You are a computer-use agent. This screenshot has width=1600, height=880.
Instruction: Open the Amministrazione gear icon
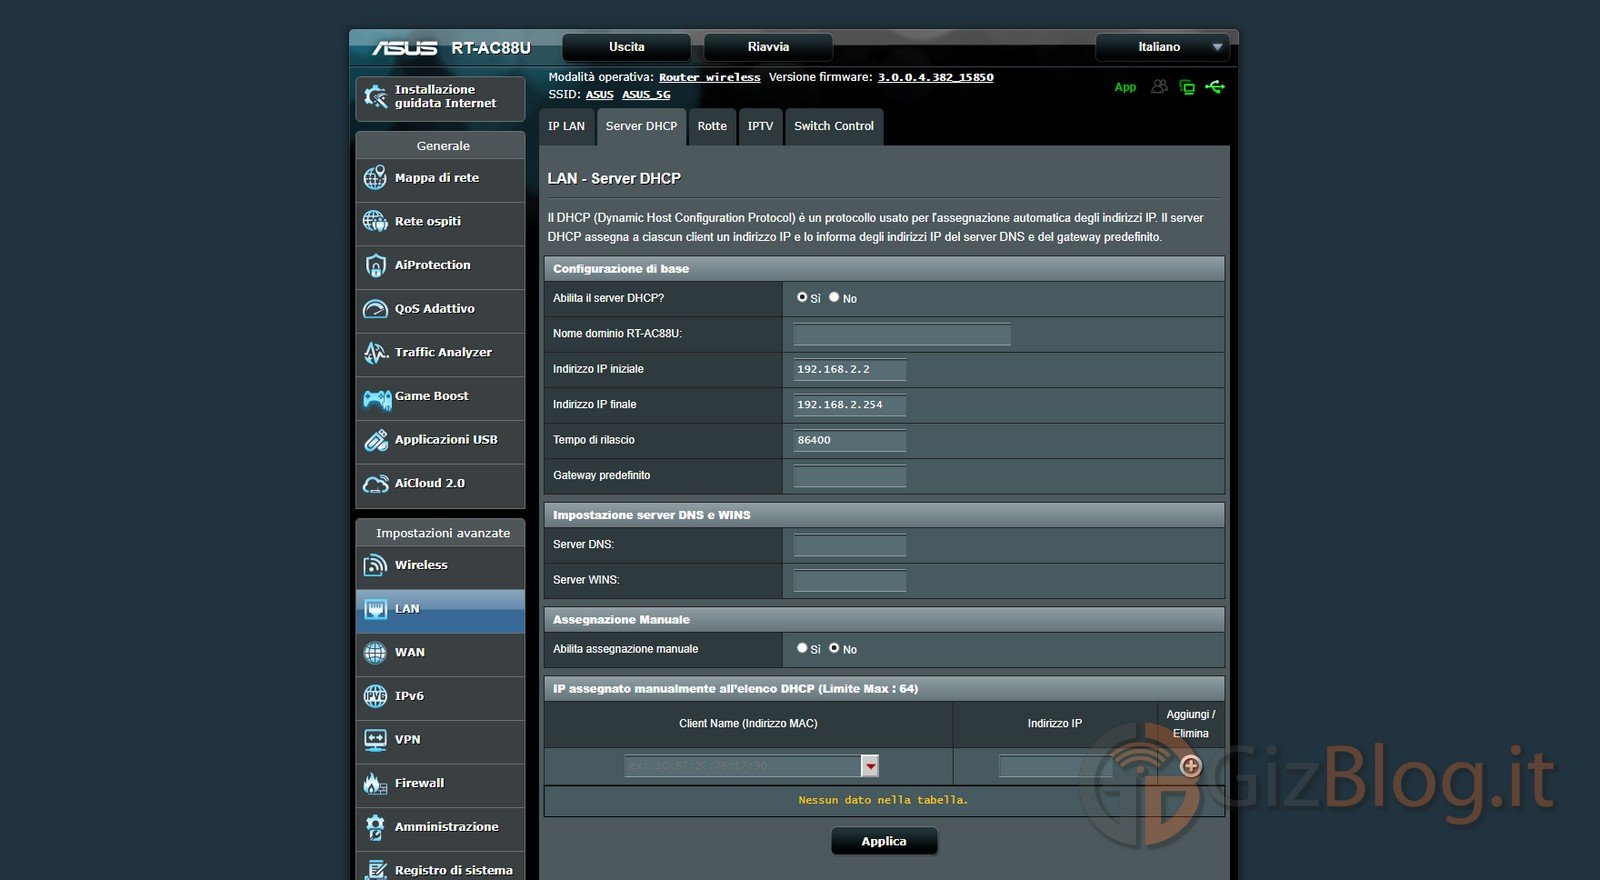[375, 827]
